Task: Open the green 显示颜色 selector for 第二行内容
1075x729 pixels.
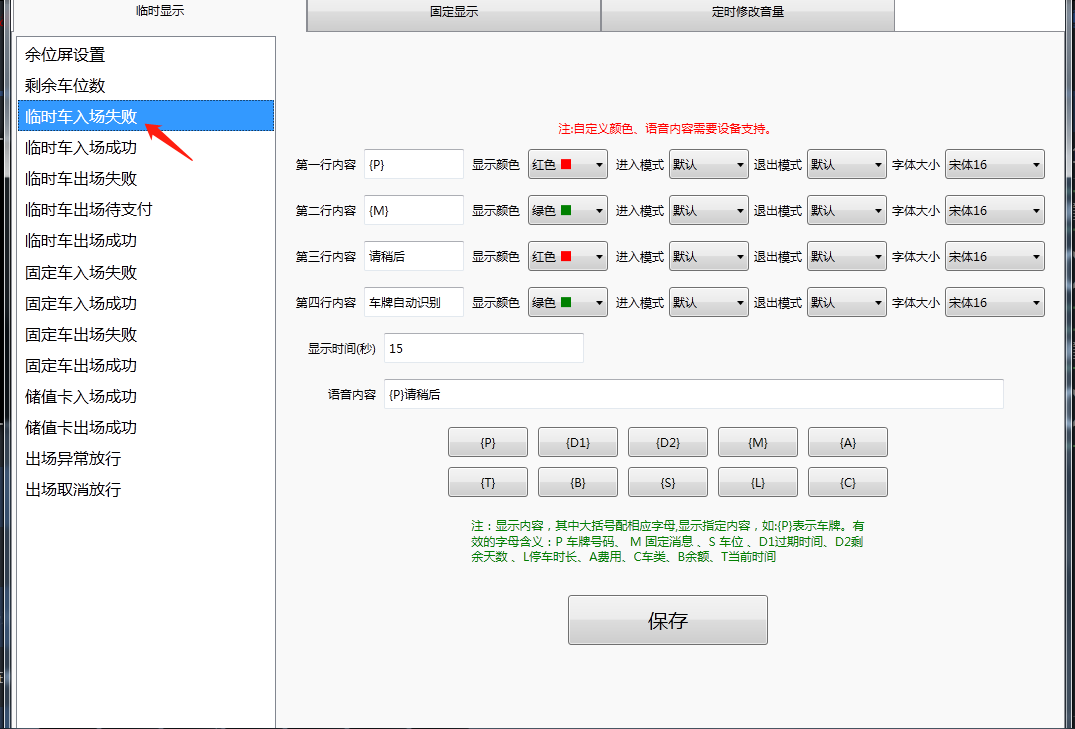Action: pos(568,211)
